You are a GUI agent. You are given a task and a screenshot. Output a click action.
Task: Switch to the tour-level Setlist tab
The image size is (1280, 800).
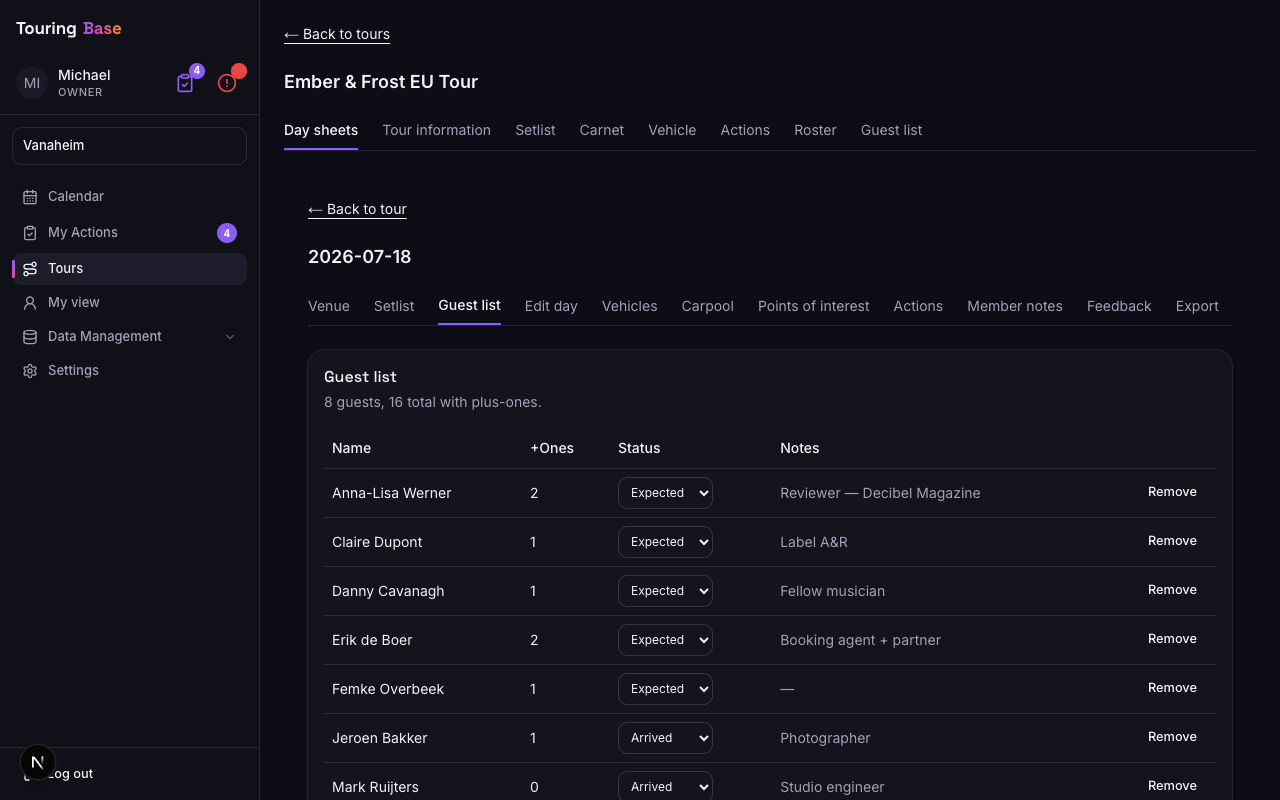pos(535,130)
